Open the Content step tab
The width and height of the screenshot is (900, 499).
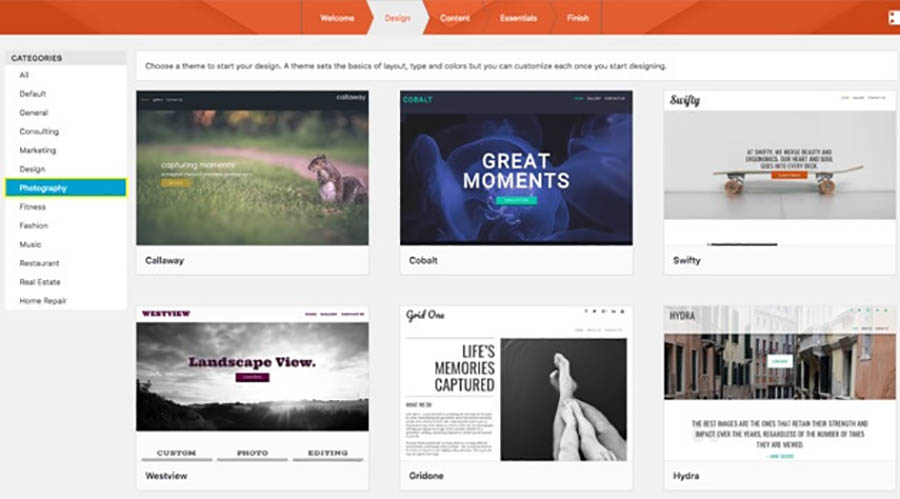[x=455, y=18]
